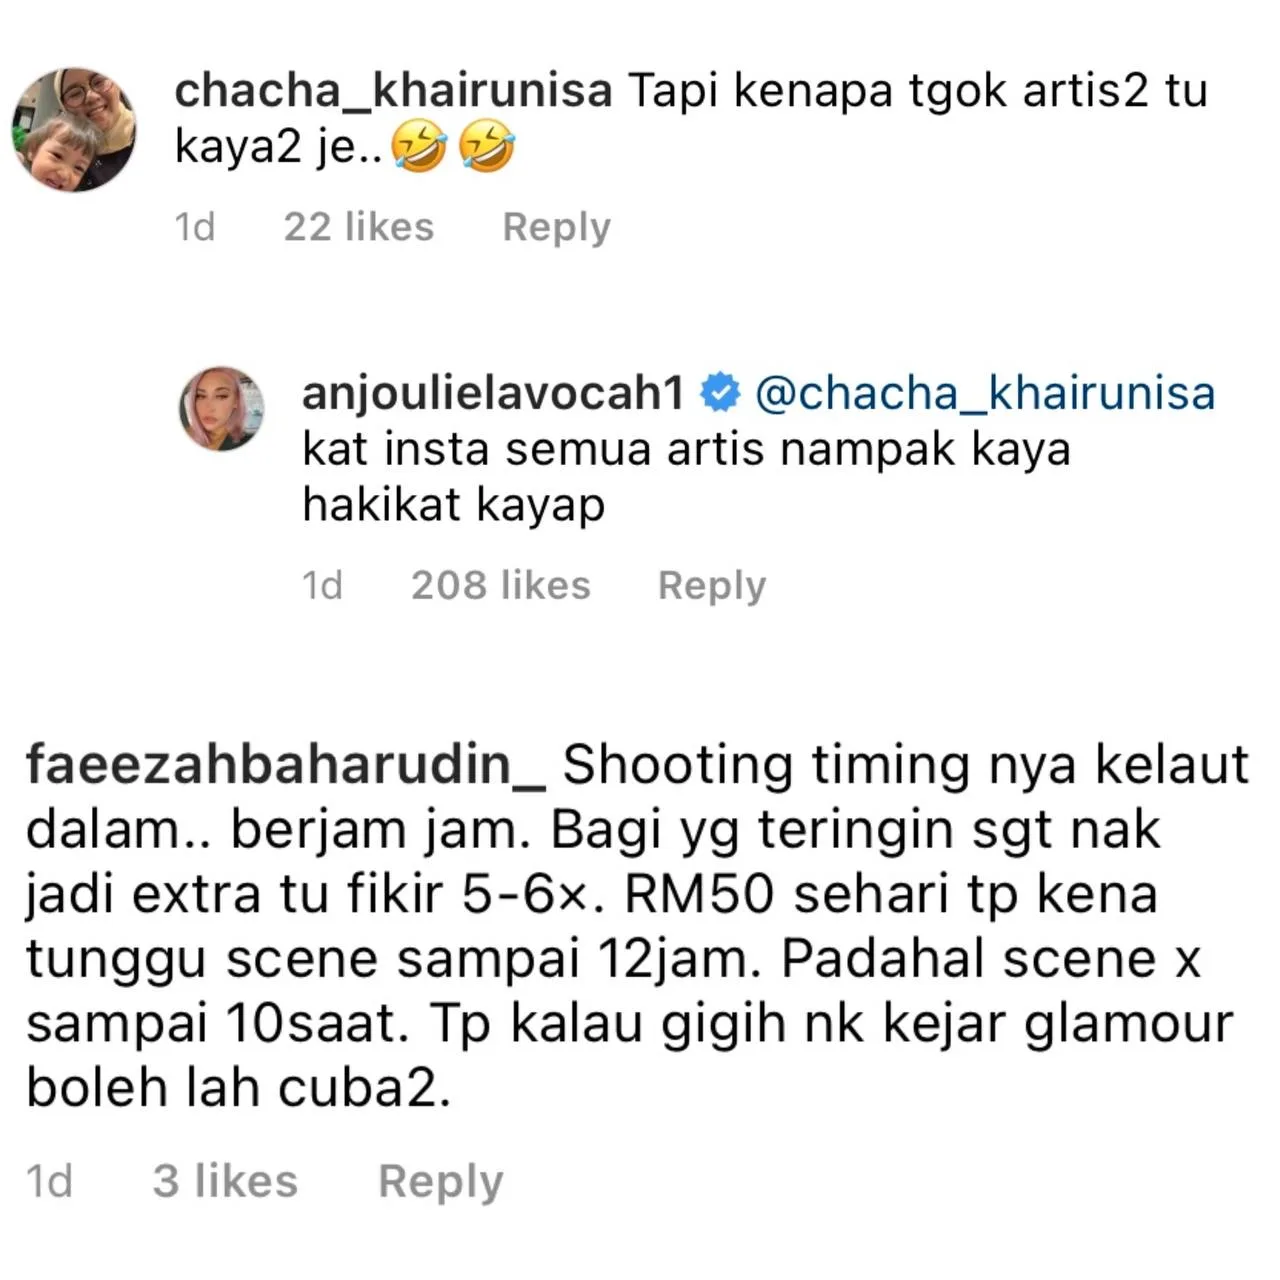
Task: Click the second laughing emoji
Action: pos(487,148)
